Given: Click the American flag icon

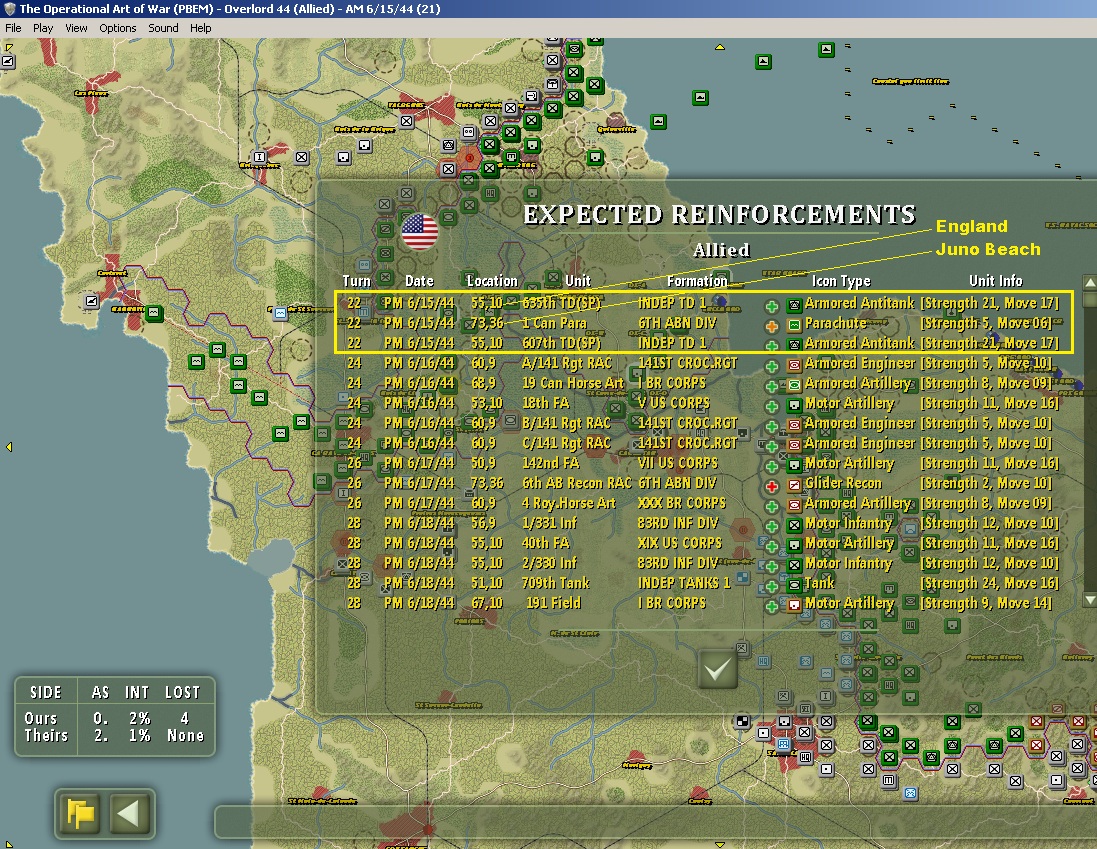Looking at the screenshot, I should [420, 231].
